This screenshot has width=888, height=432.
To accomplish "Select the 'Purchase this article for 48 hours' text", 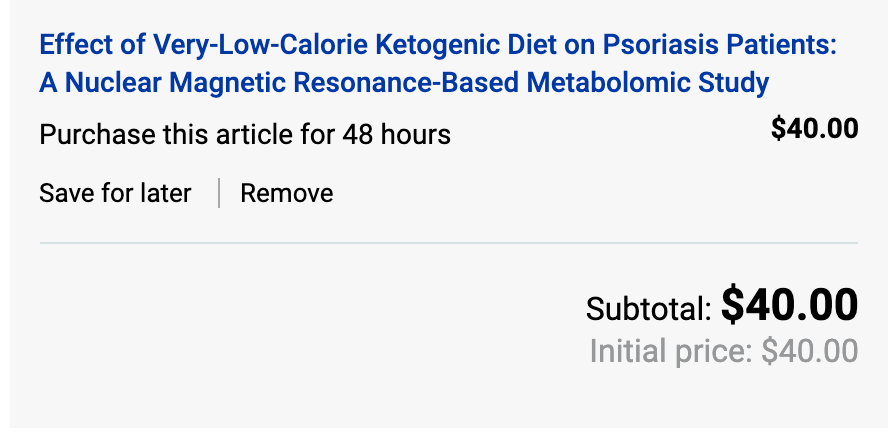I will click(x=245, y=135).
